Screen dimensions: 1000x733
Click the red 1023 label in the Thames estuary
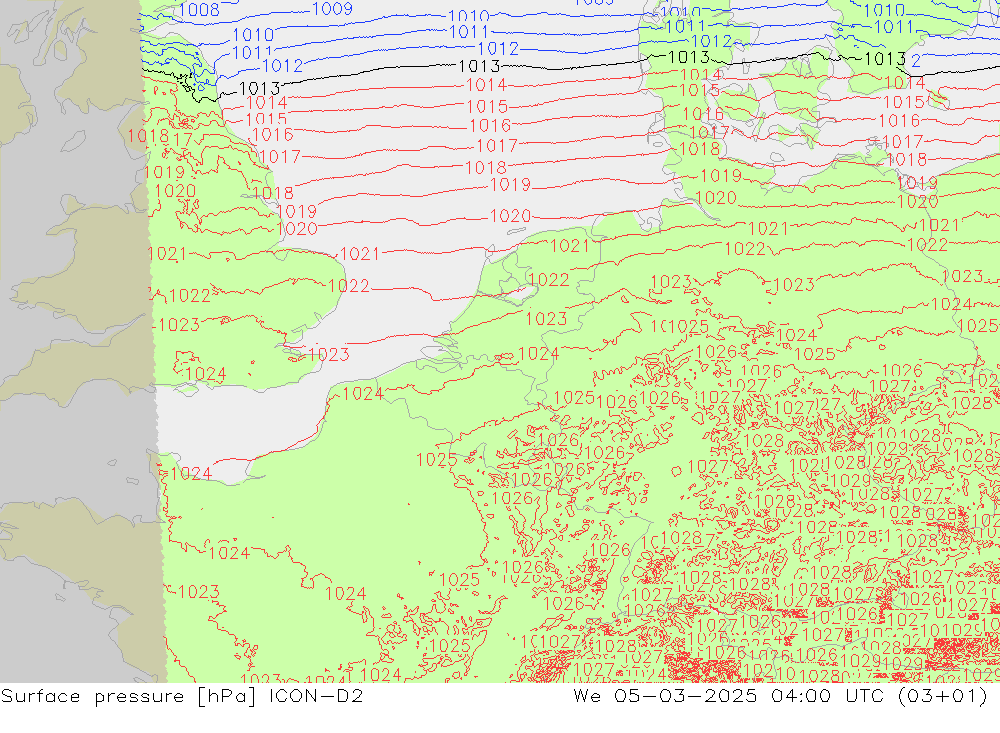(329, 354)
